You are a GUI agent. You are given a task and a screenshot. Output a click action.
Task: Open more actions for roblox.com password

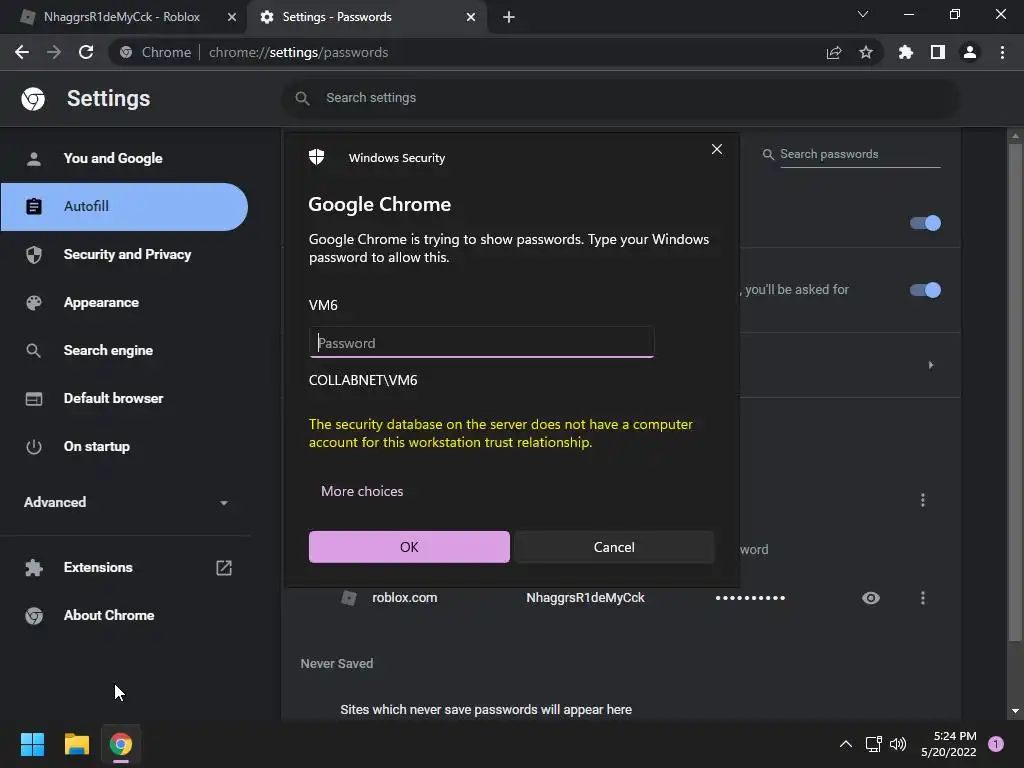(x=923, y=598)
